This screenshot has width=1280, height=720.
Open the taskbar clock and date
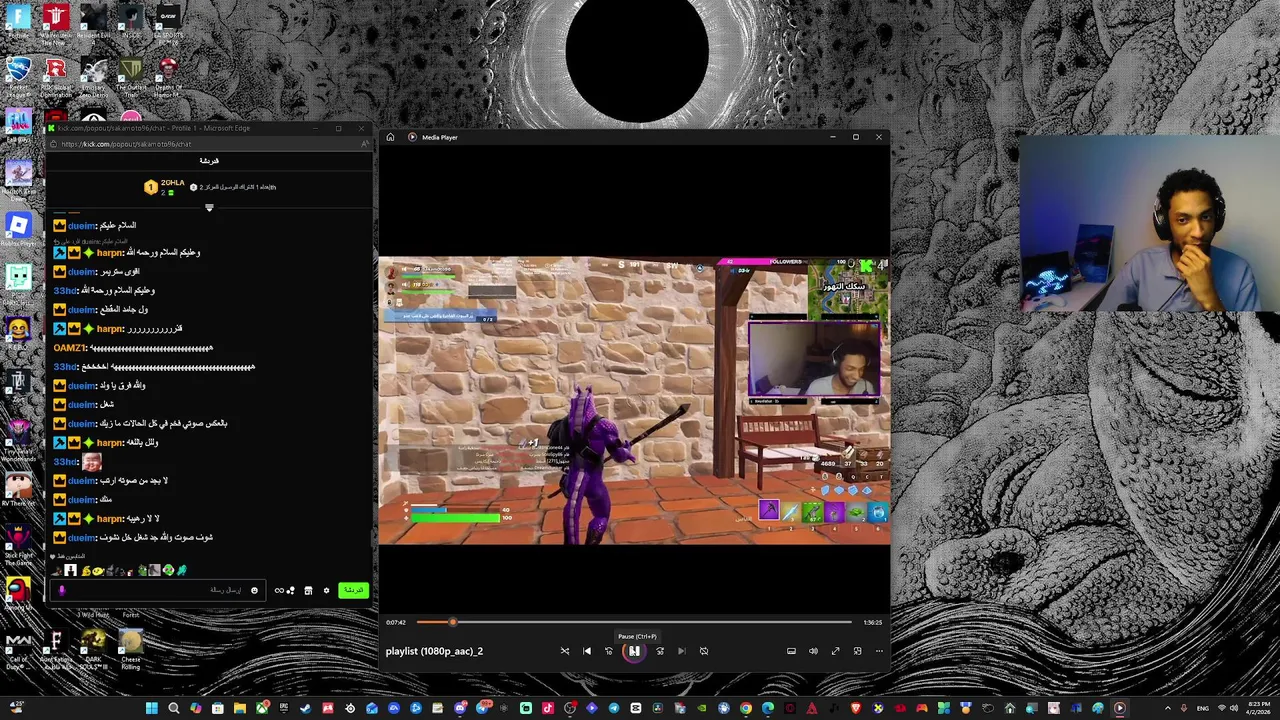coord(1259,709)
